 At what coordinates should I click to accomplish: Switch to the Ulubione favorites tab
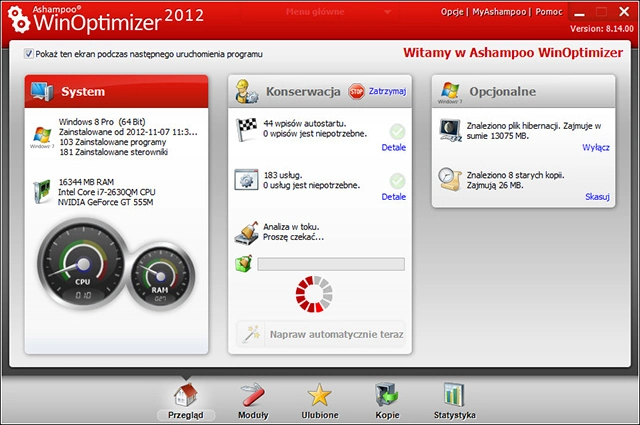(320, 401)
